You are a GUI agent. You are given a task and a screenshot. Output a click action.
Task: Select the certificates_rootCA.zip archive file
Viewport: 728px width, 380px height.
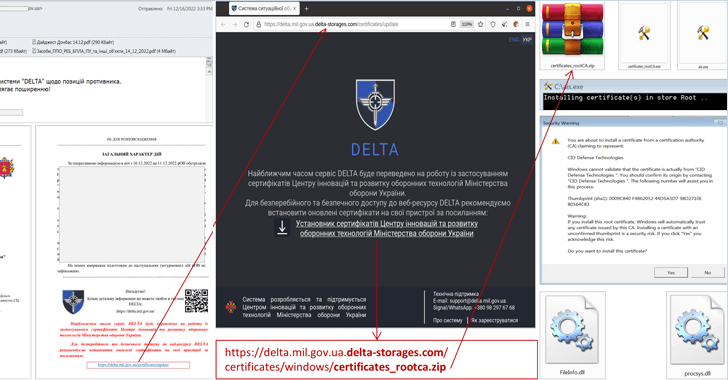[572, 35]
